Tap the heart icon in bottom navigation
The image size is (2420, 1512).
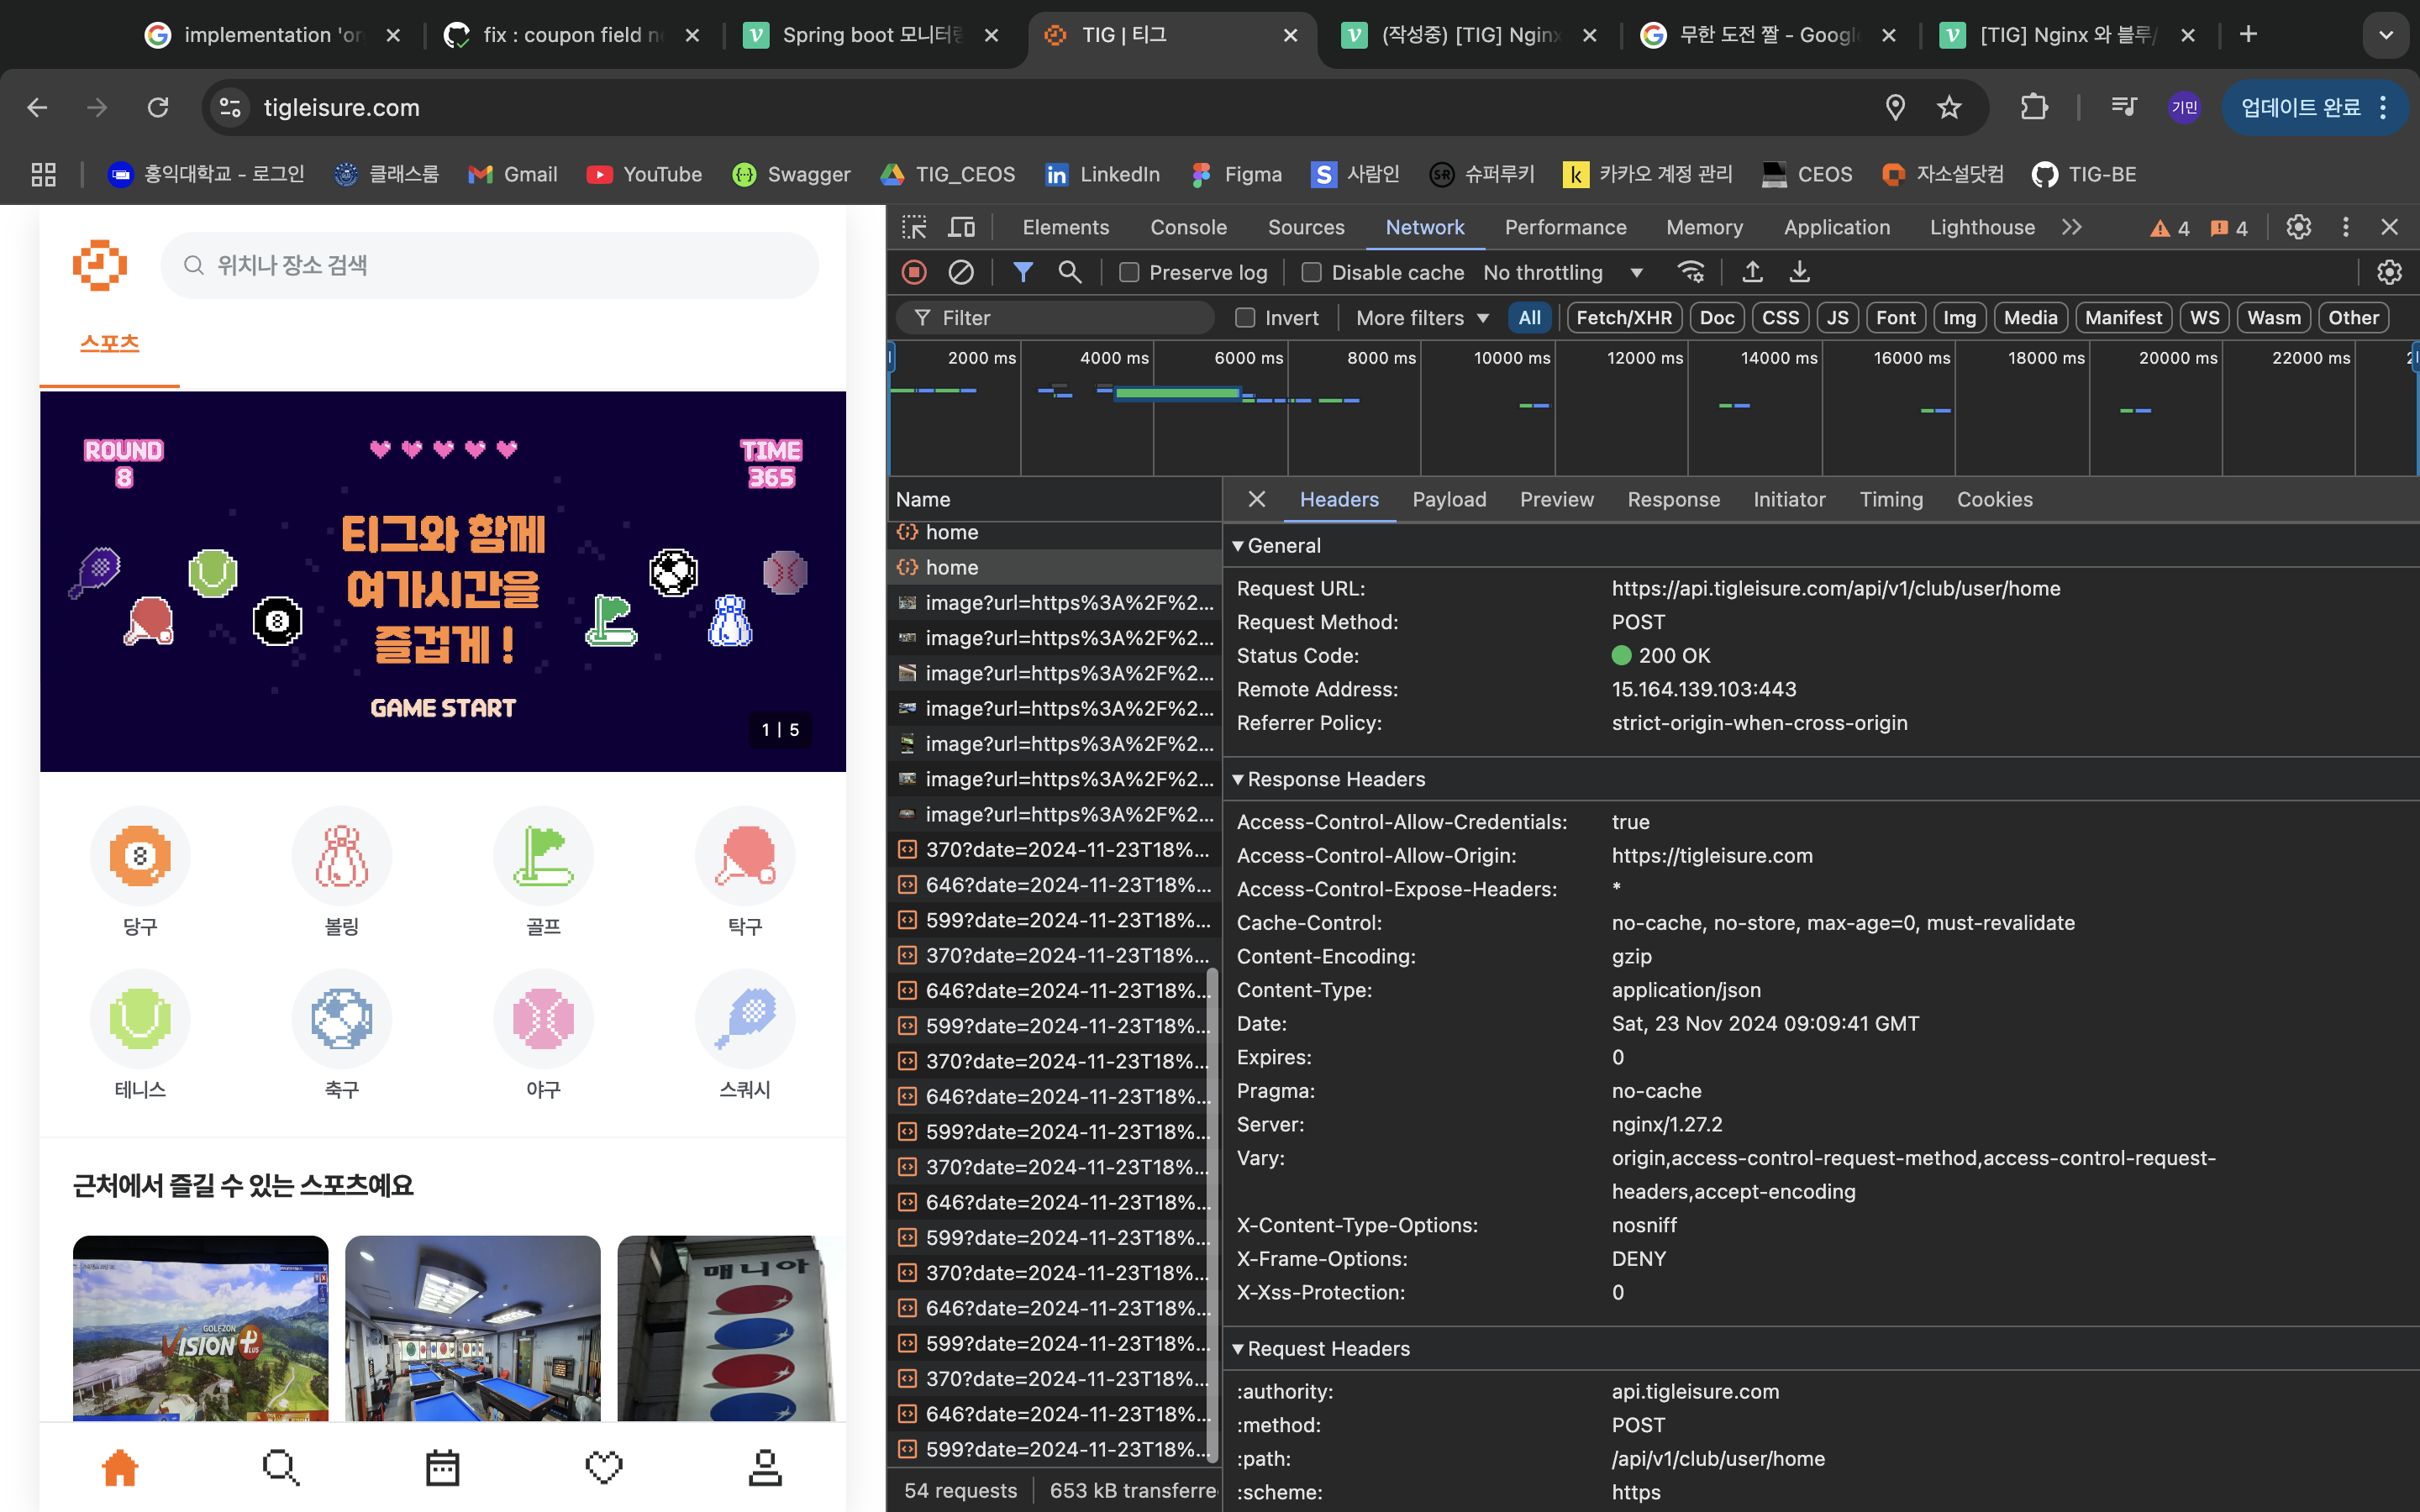(x=603, y=1467)
